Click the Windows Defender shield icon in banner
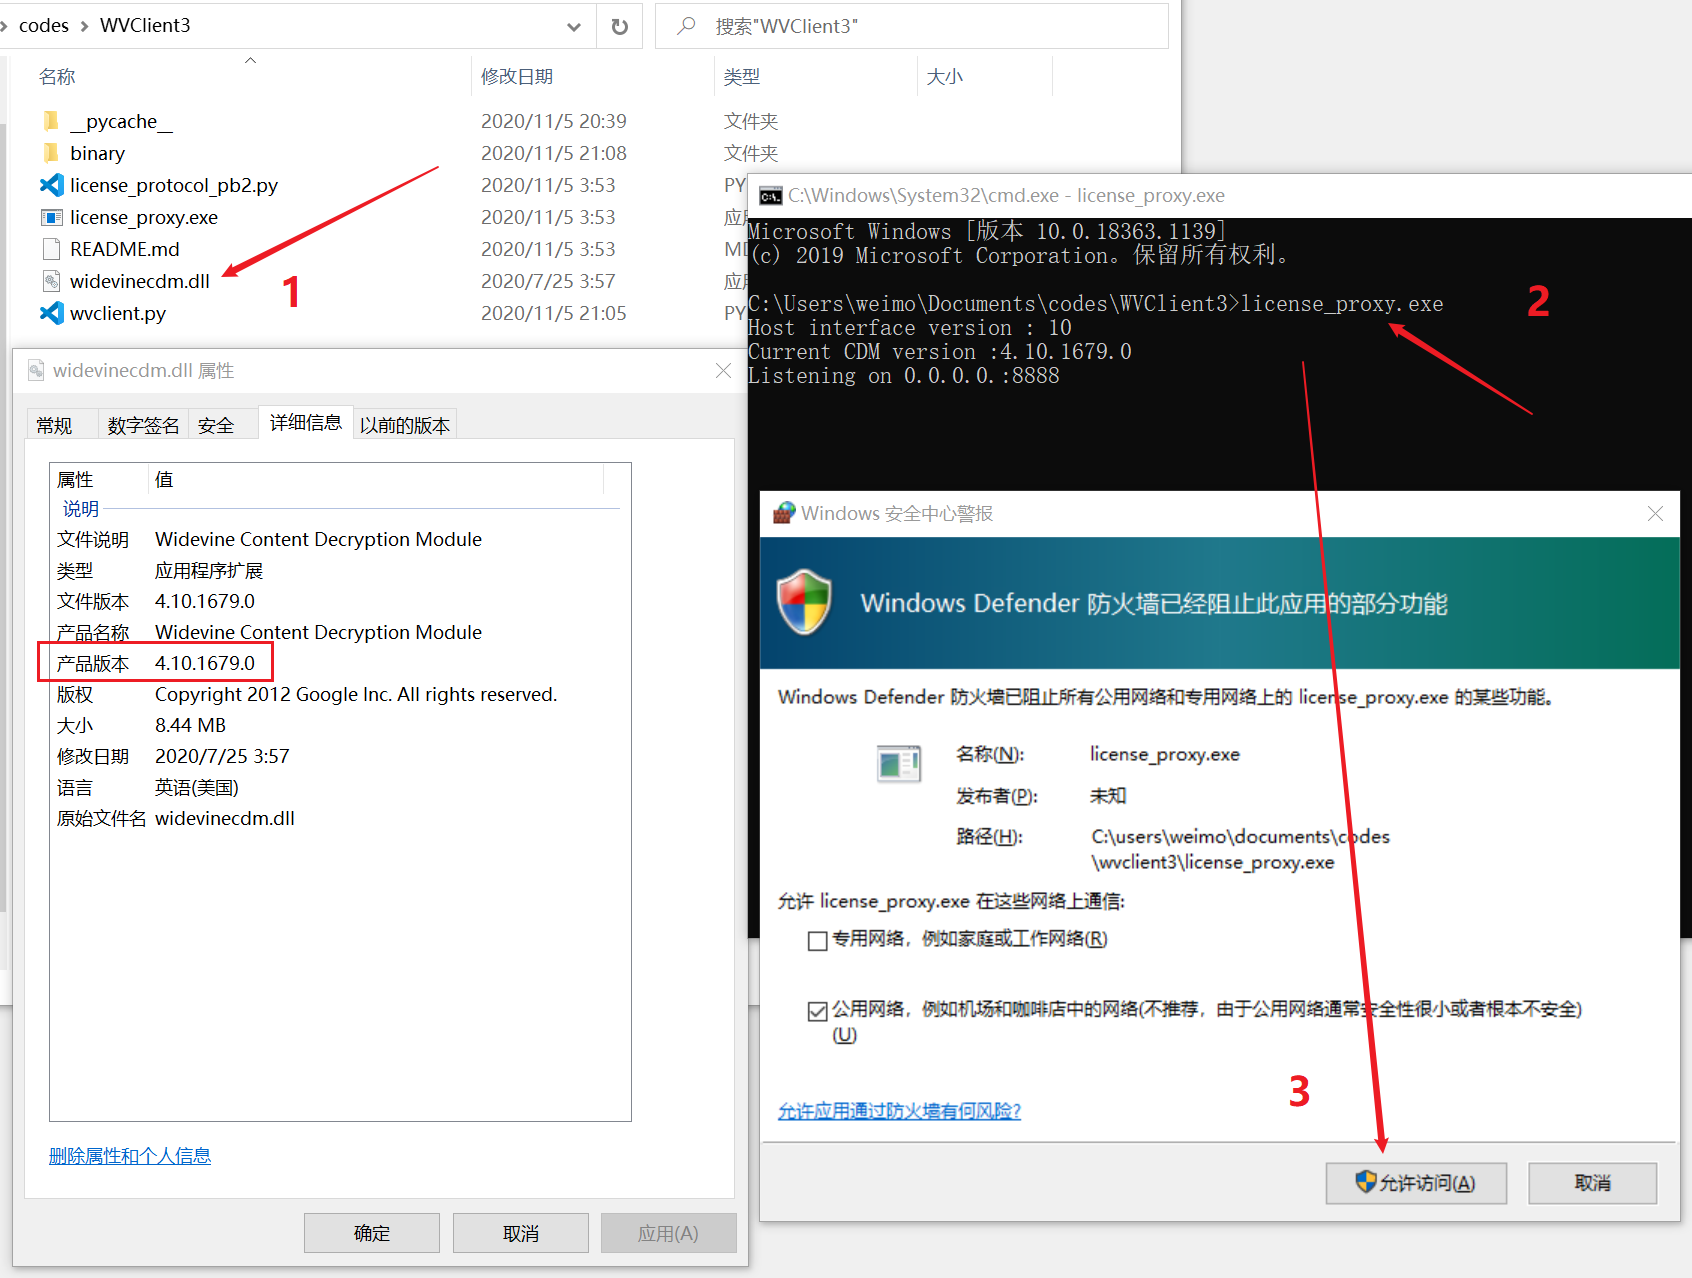This screenshot has width=1692, height=1278. coord(805,602)
